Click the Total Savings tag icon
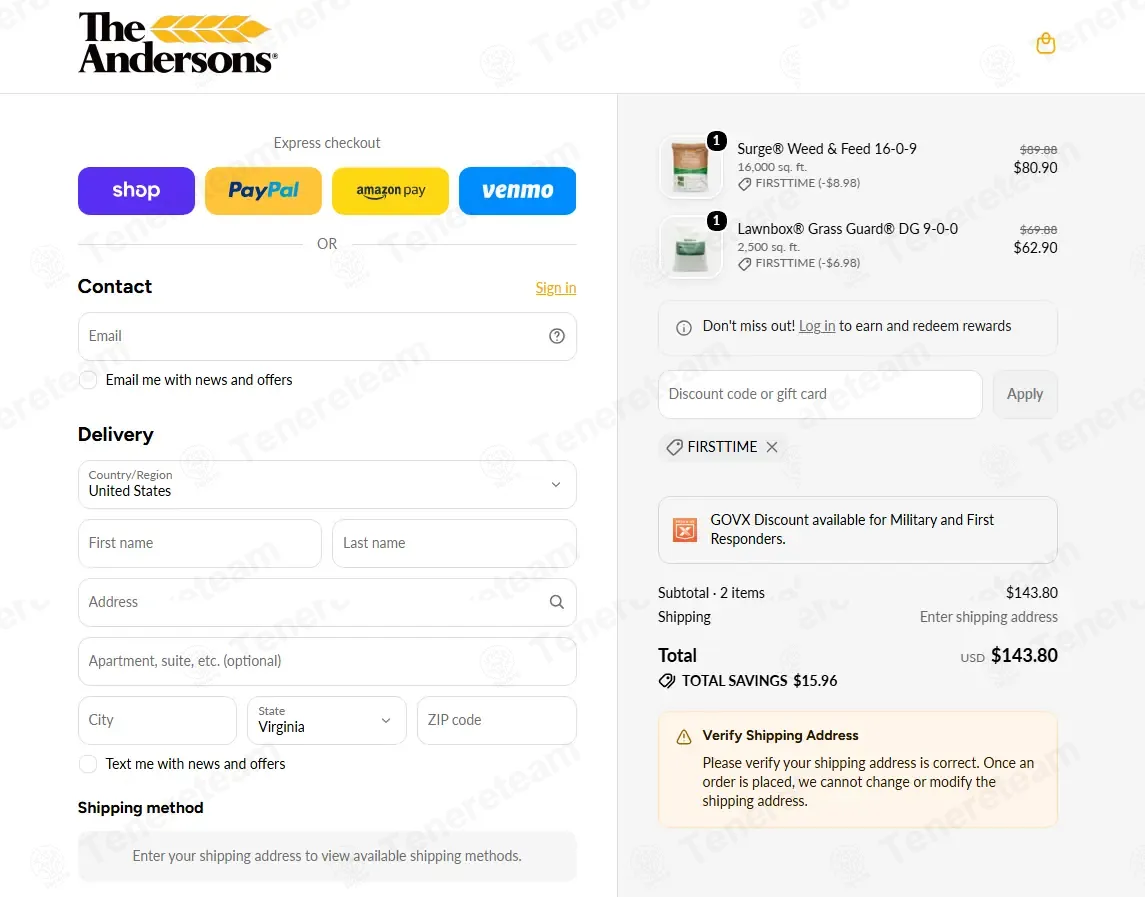Image resolution: width=1145 pixels, height=897 pixels. (x=667, y=681)
